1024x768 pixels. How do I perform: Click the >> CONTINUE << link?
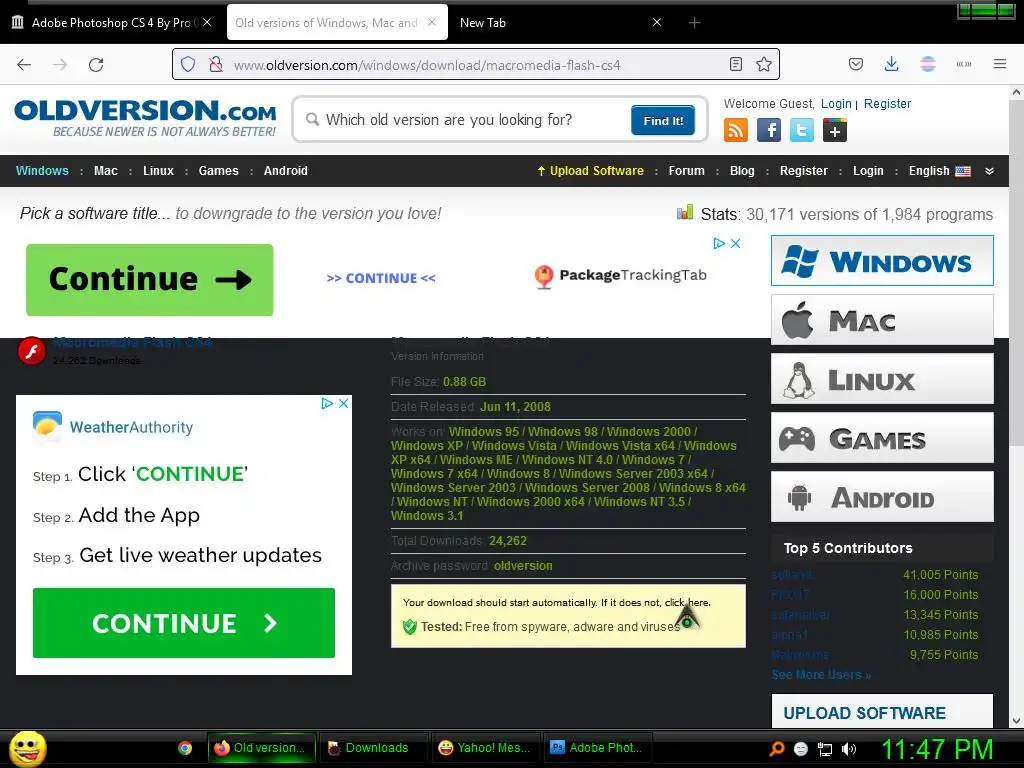(381, 278)
